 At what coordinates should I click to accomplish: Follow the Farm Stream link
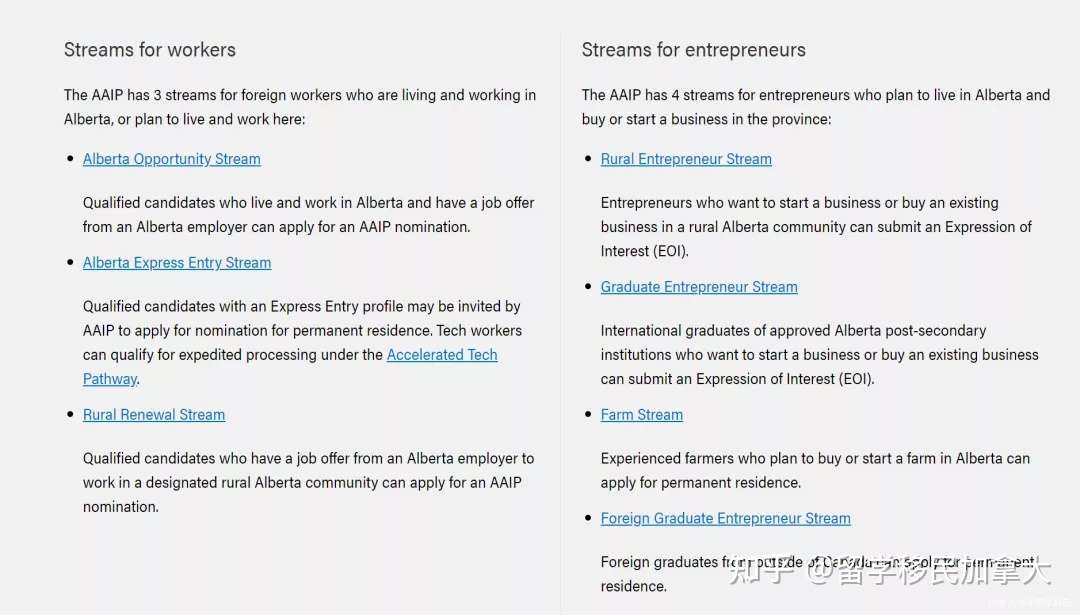pos(642,415)
